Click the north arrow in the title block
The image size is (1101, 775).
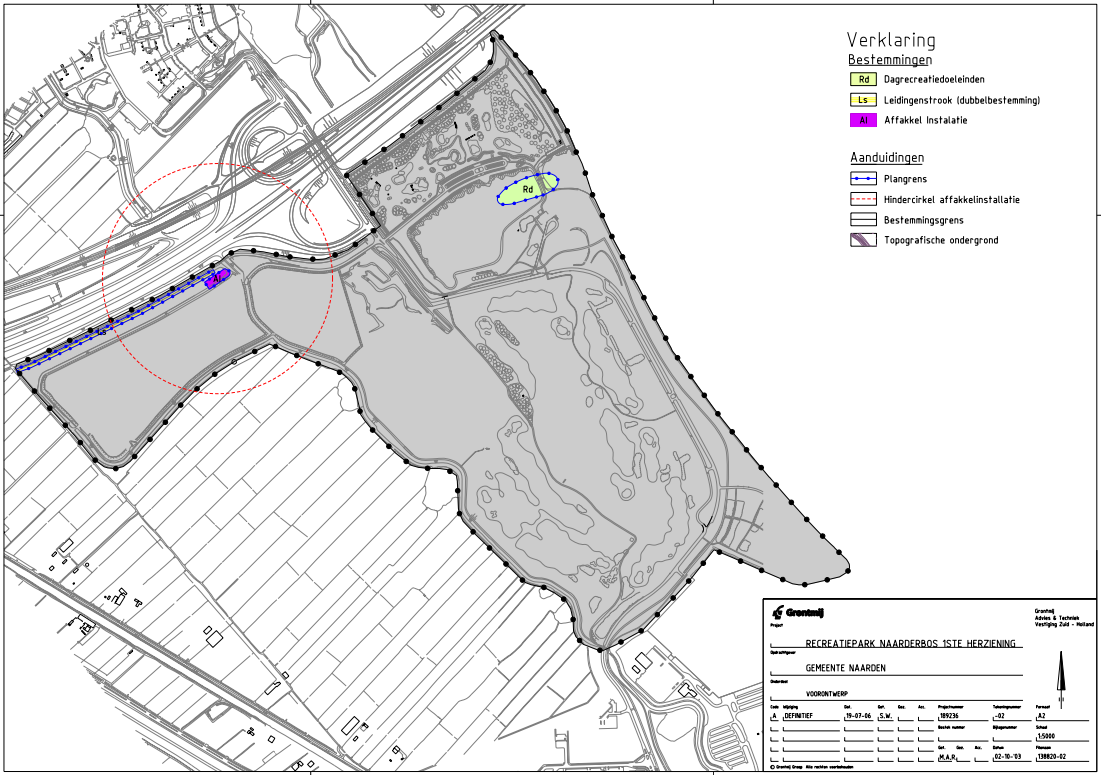[x=1061, y=680]
